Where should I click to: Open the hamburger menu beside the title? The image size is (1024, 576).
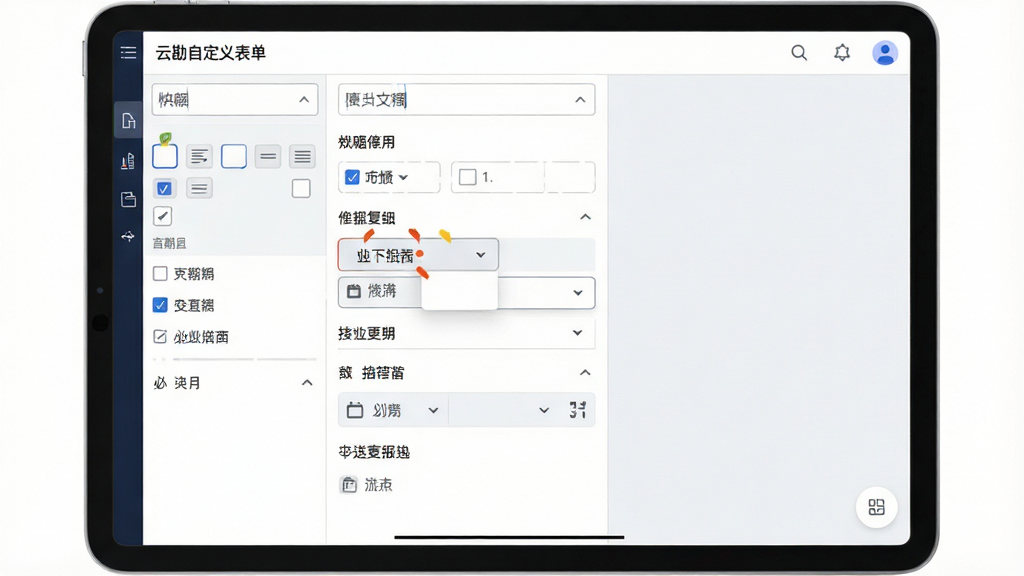click(128, 53)
